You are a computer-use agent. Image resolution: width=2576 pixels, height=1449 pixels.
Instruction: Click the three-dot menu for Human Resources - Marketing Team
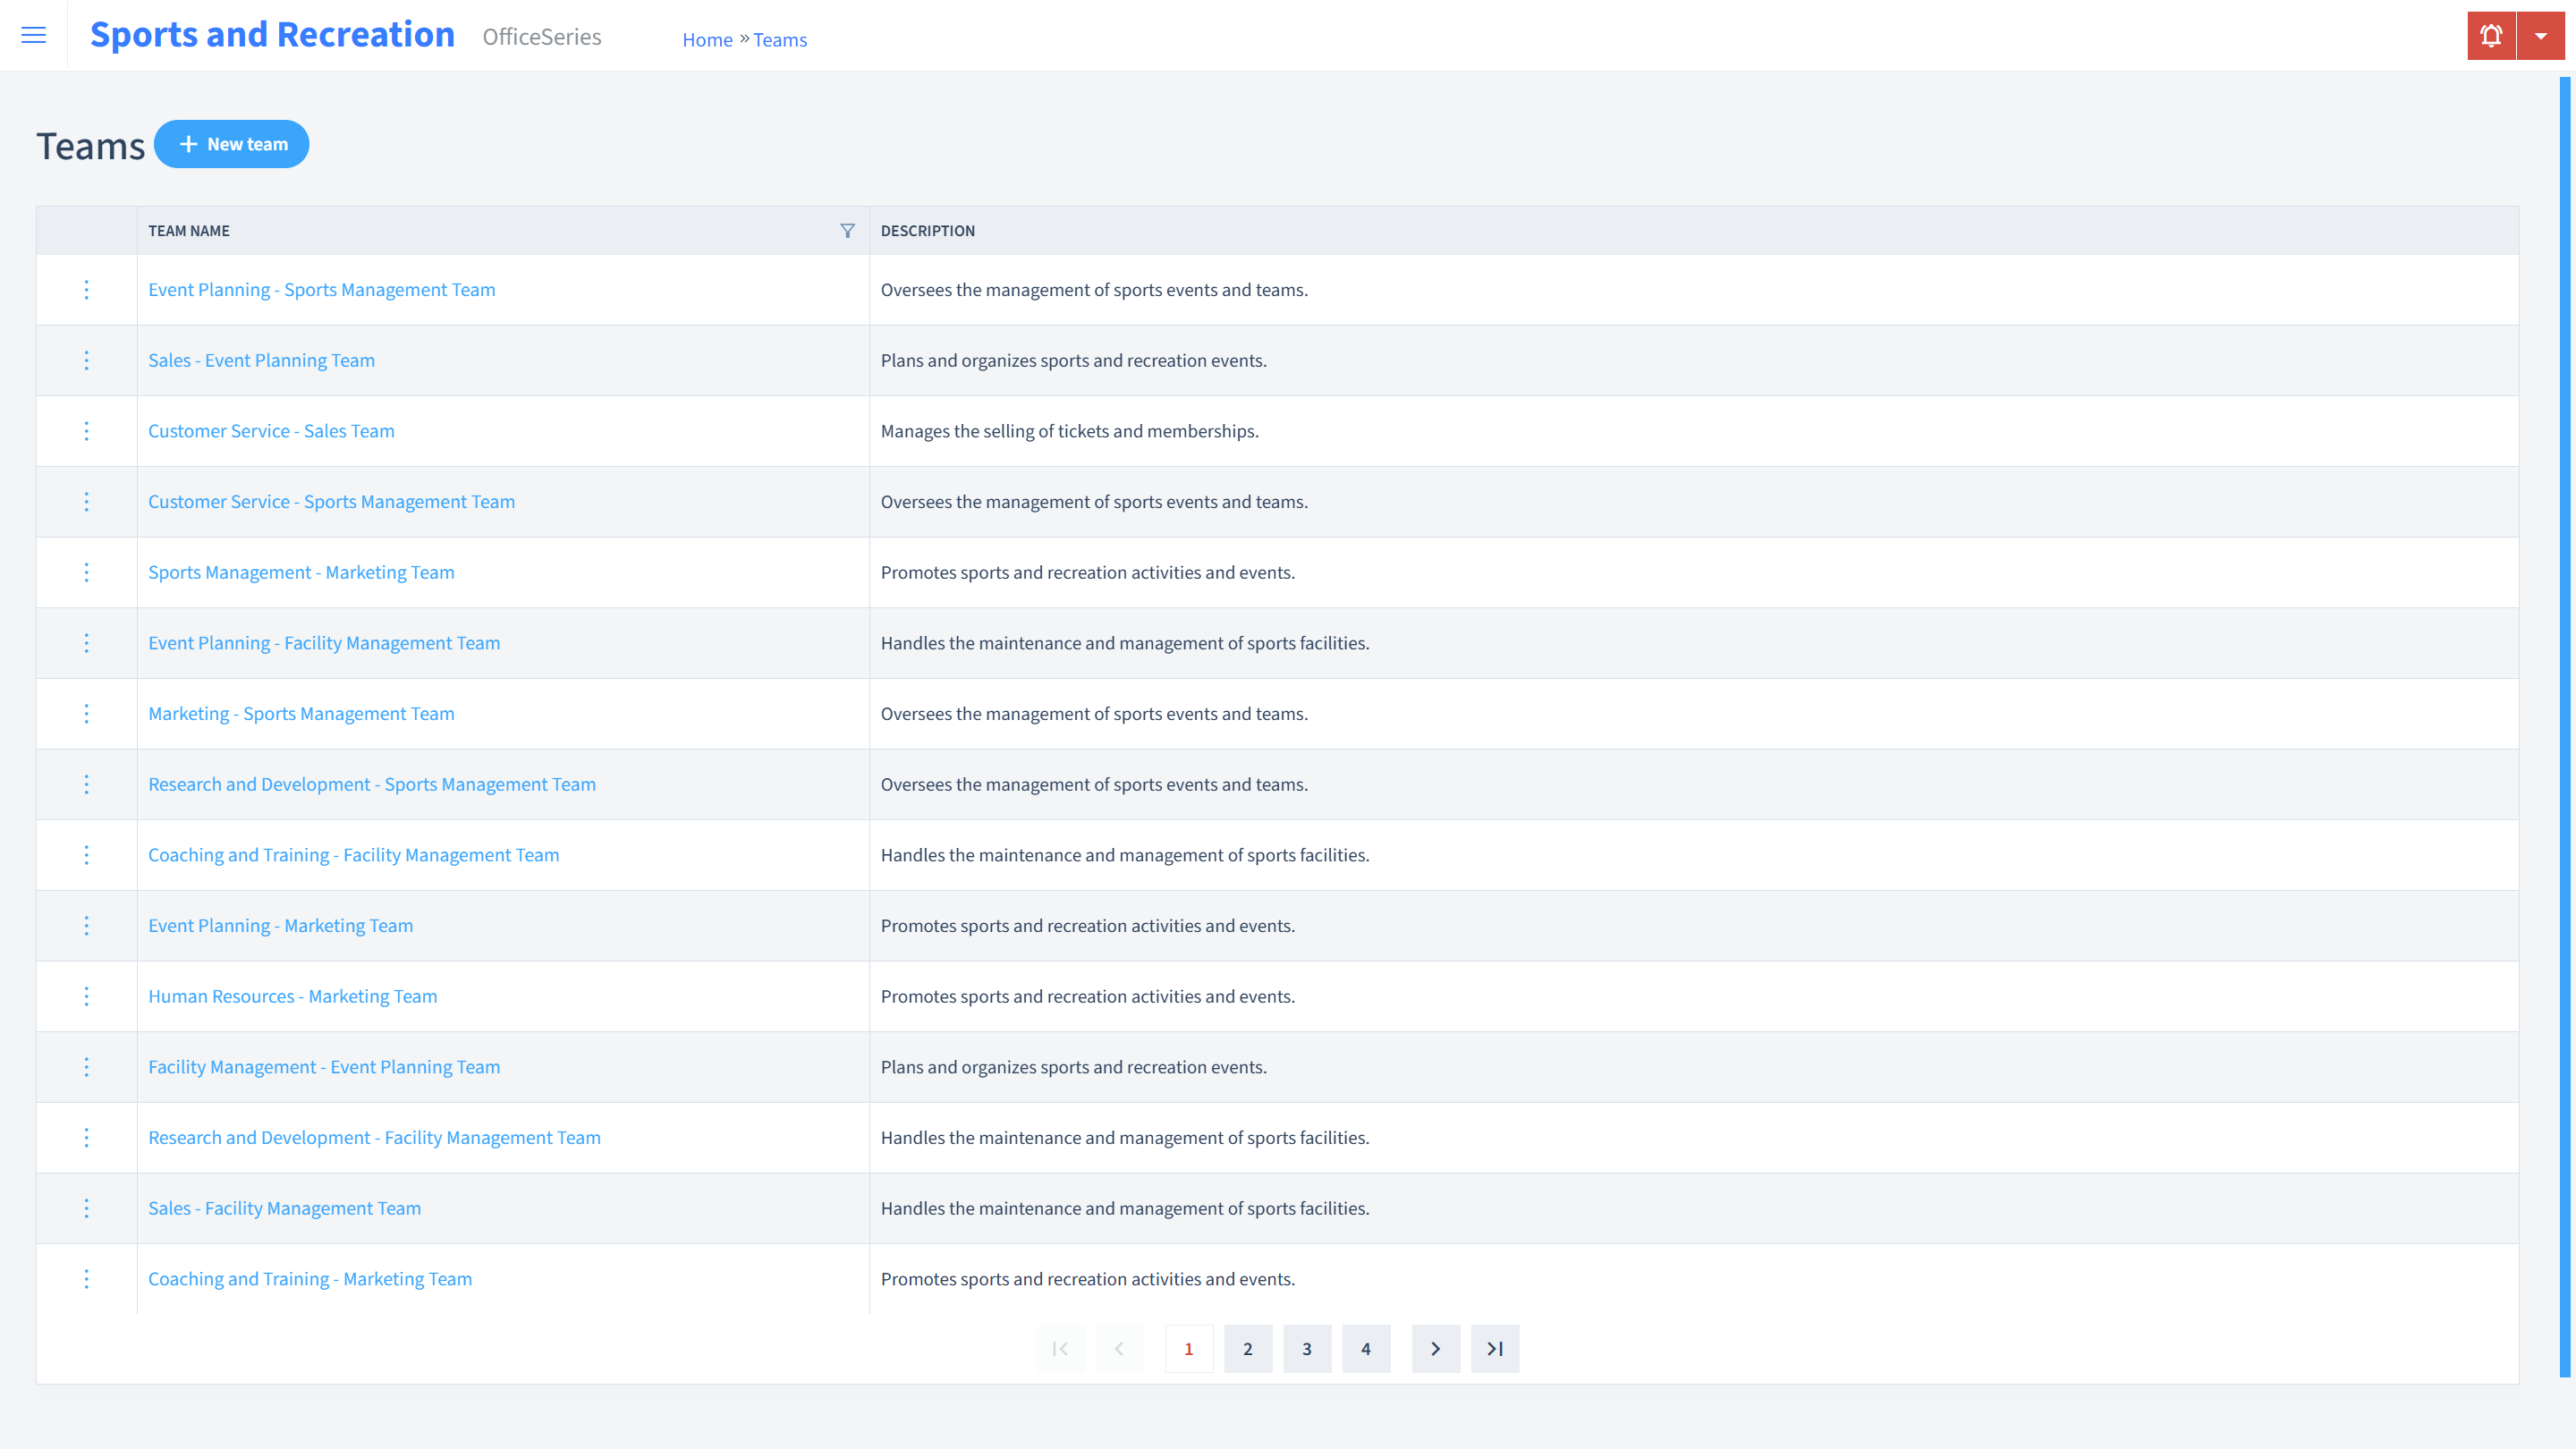click(85, 996)
